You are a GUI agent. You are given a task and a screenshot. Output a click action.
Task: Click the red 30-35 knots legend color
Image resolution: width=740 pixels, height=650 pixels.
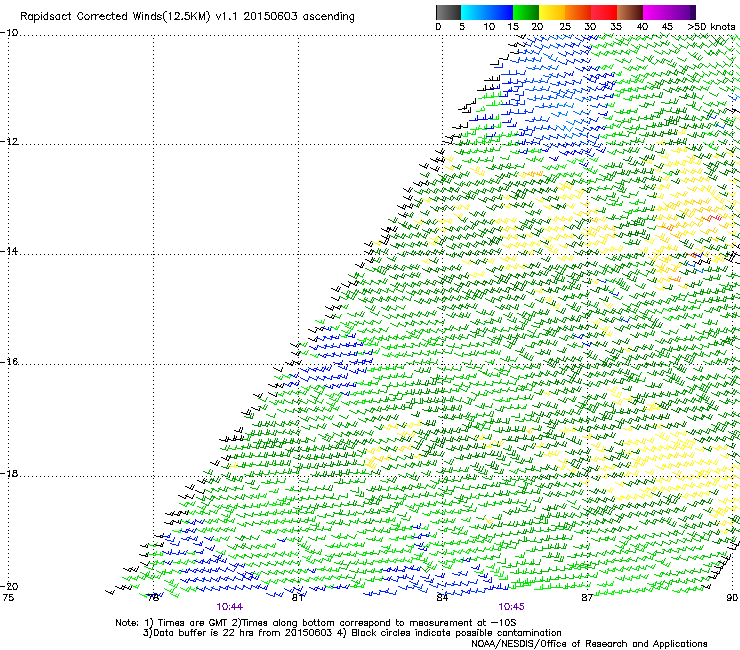click(x=604, y=12)
